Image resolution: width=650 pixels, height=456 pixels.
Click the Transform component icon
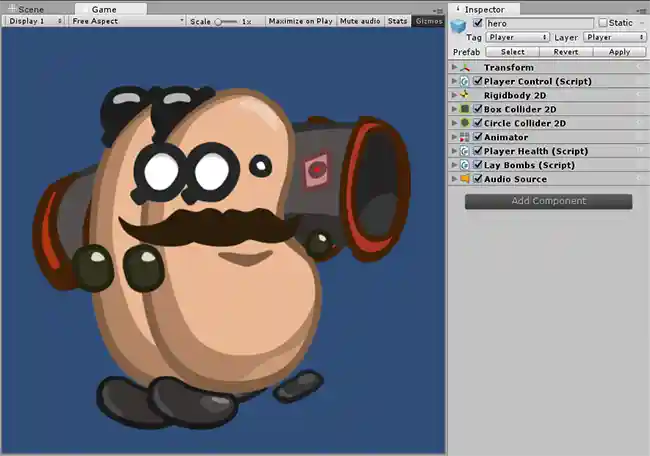tap(465, 67)
